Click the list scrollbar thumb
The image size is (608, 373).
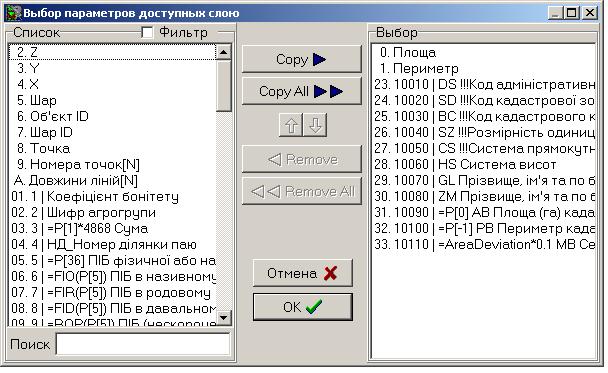pos(224,86)
